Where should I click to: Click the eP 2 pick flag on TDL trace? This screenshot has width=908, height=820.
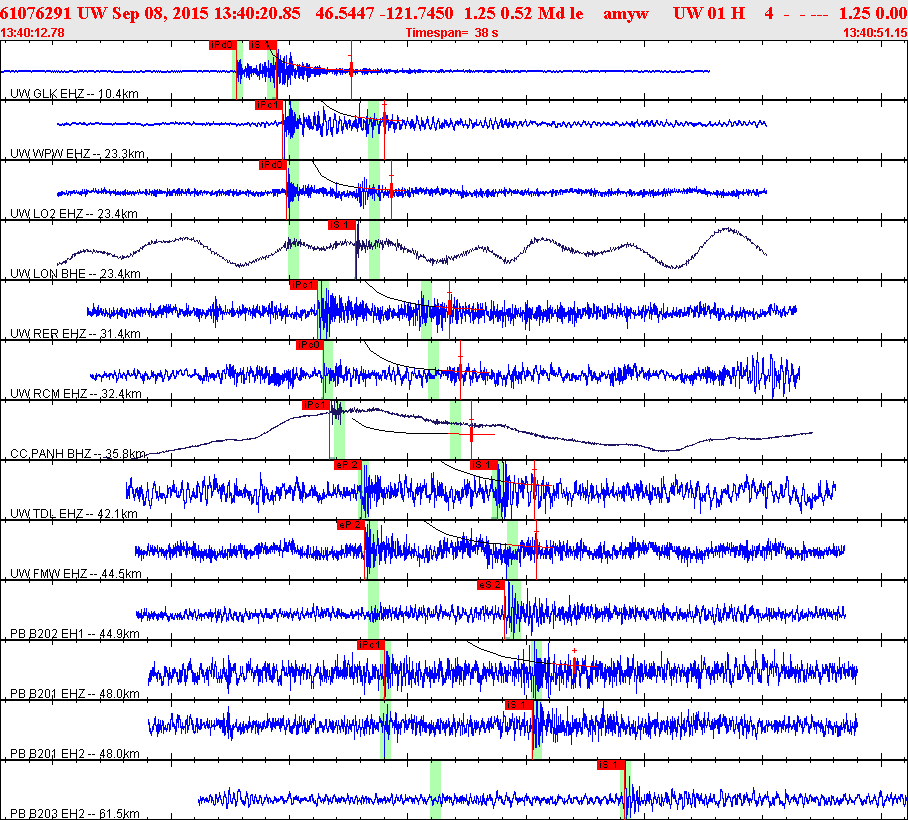[x=347, y=465]
